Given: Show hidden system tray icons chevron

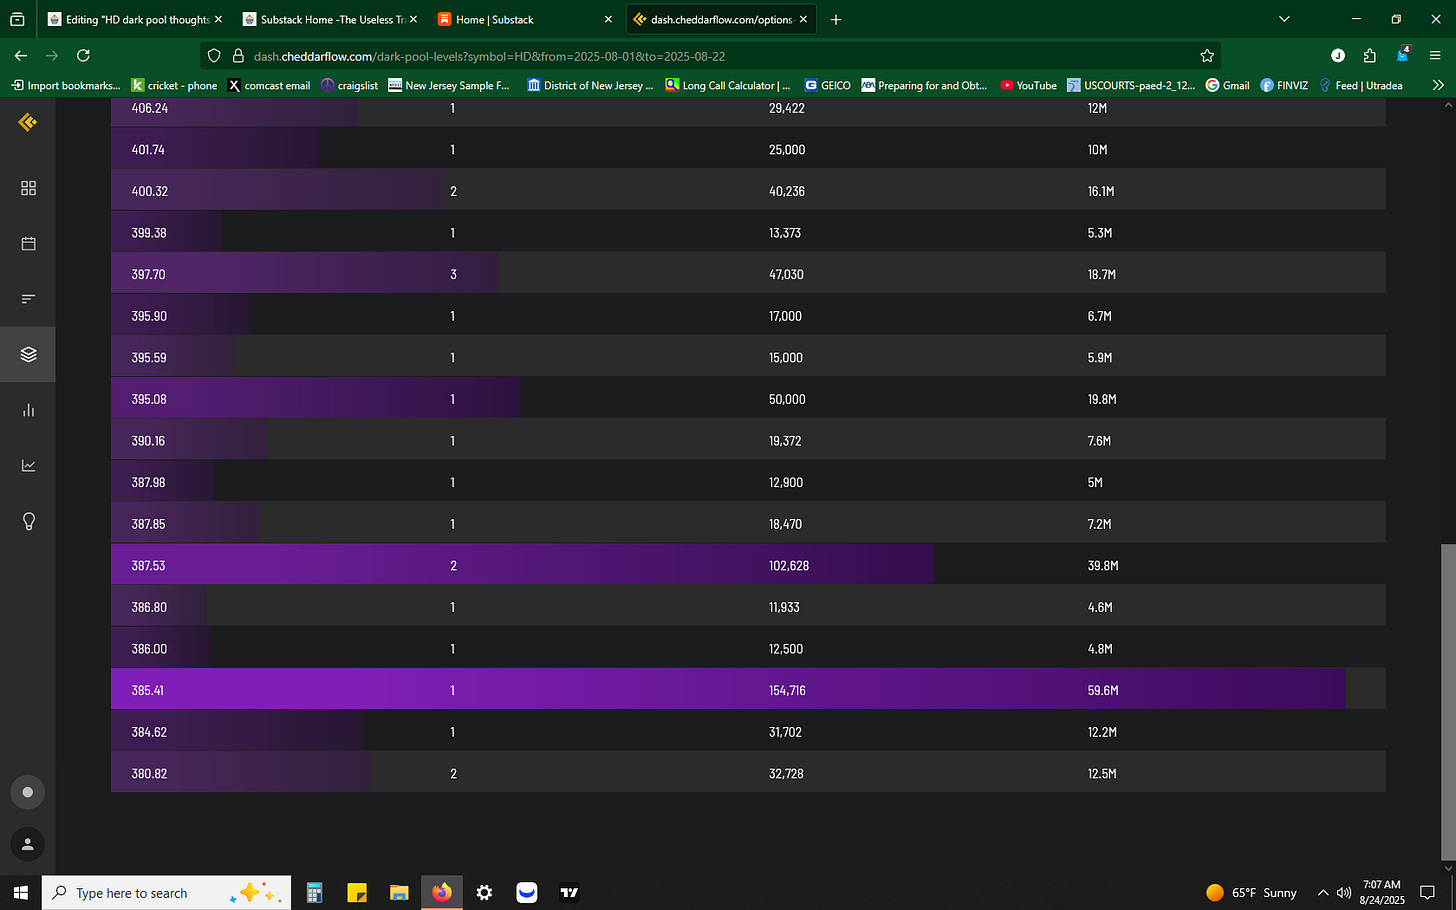Looking at the screenshot, I should [x=1323, y=892].
